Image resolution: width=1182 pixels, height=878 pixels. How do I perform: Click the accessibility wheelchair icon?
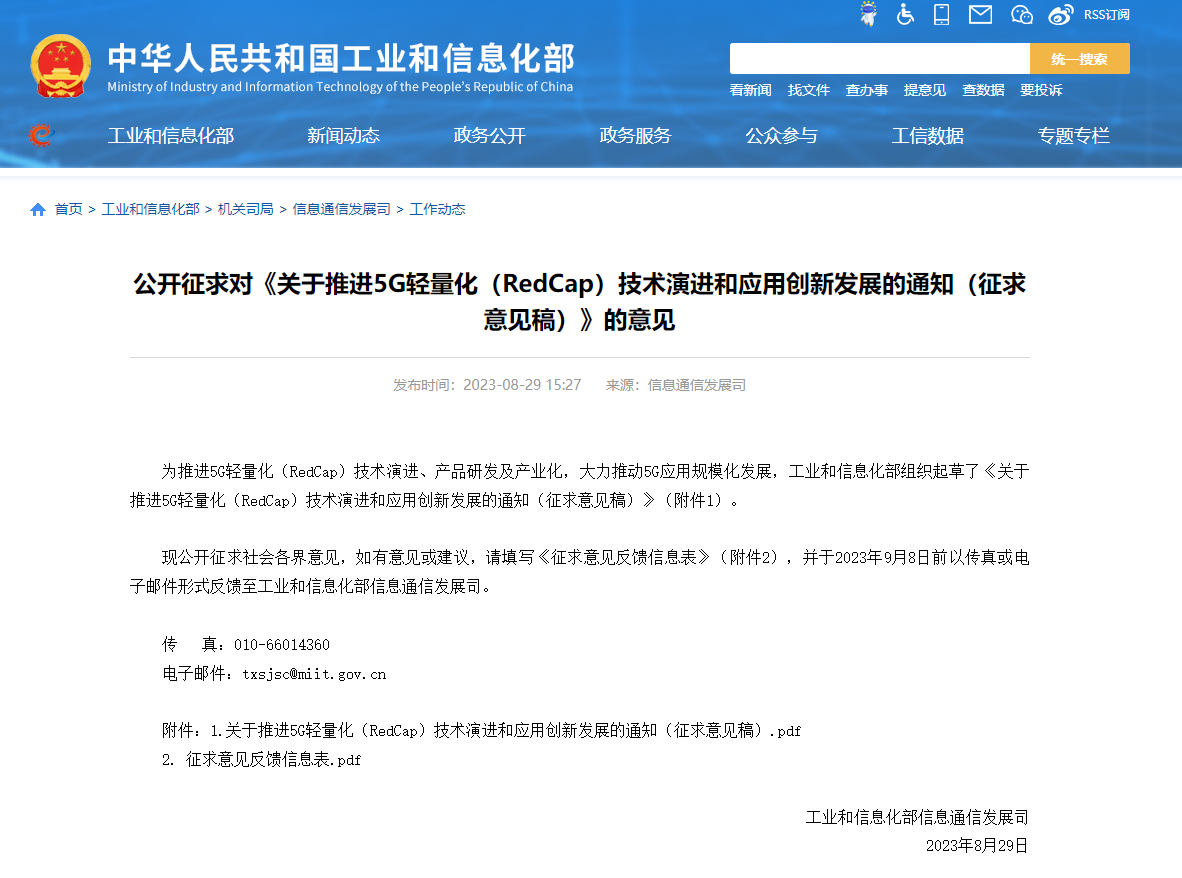coord(905,14)
